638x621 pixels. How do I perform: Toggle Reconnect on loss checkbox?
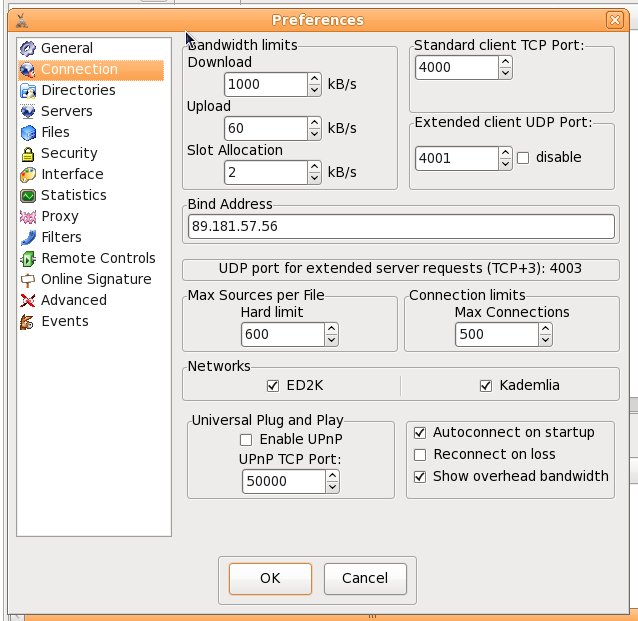click(420, 454)
